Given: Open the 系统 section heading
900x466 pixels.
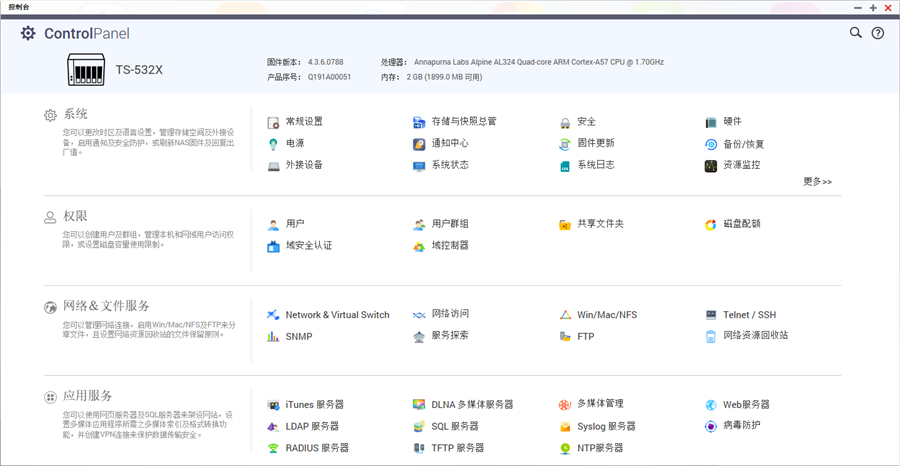Looking at the screenshot, I should (76, 115).
